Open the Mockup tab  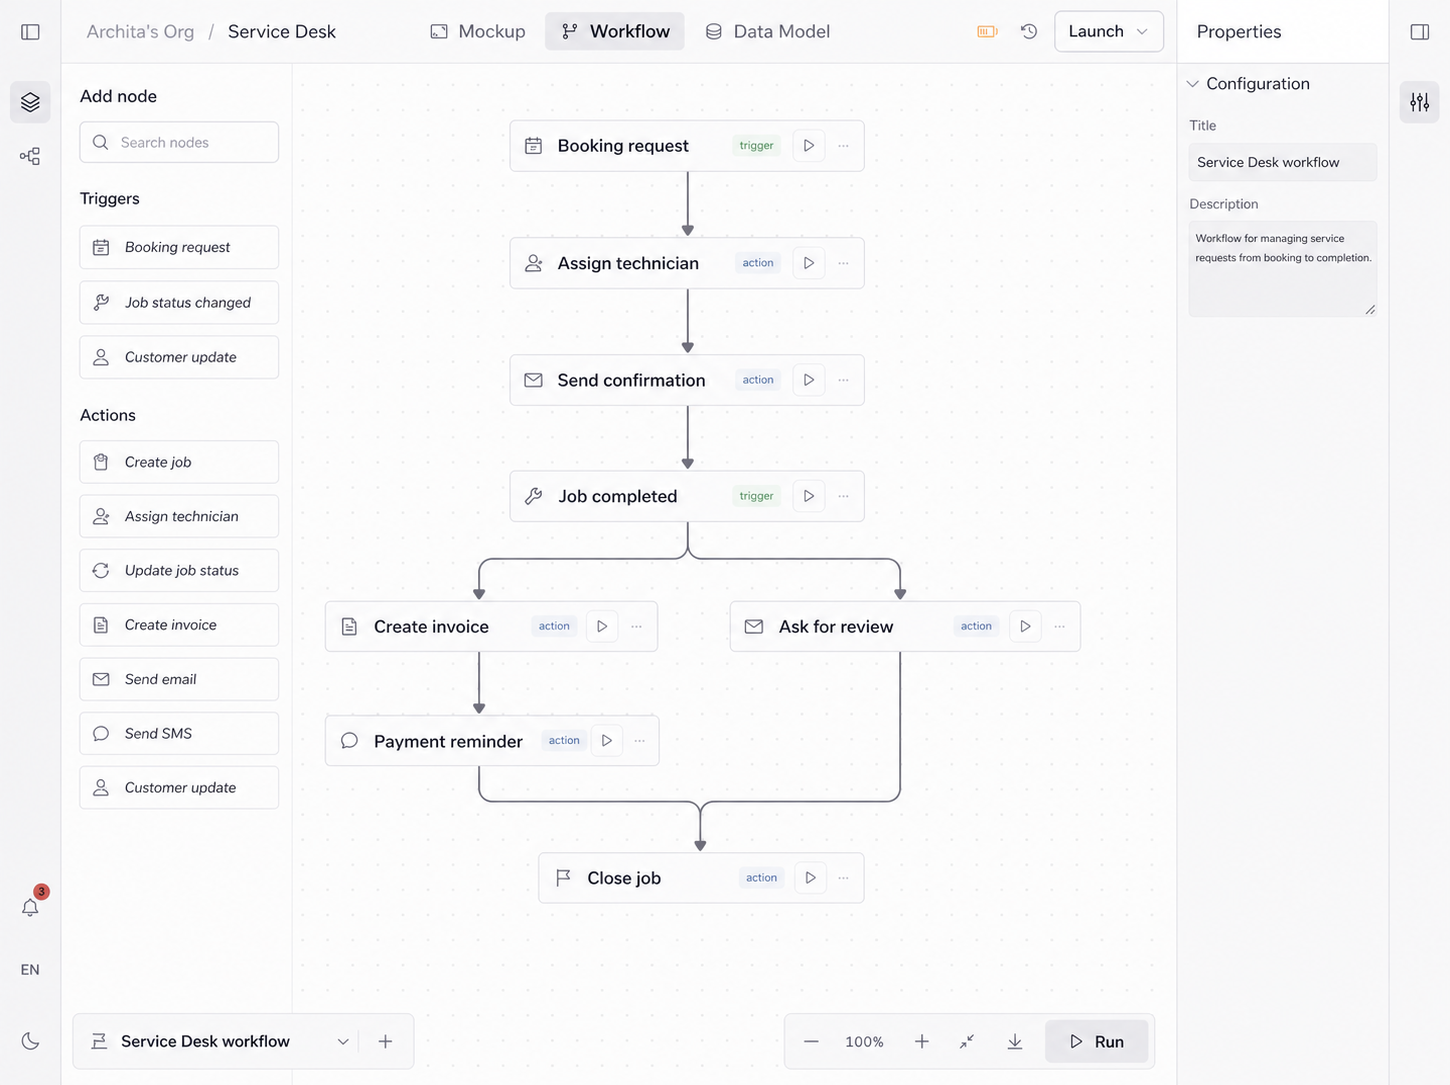click(x=478, y=31)
